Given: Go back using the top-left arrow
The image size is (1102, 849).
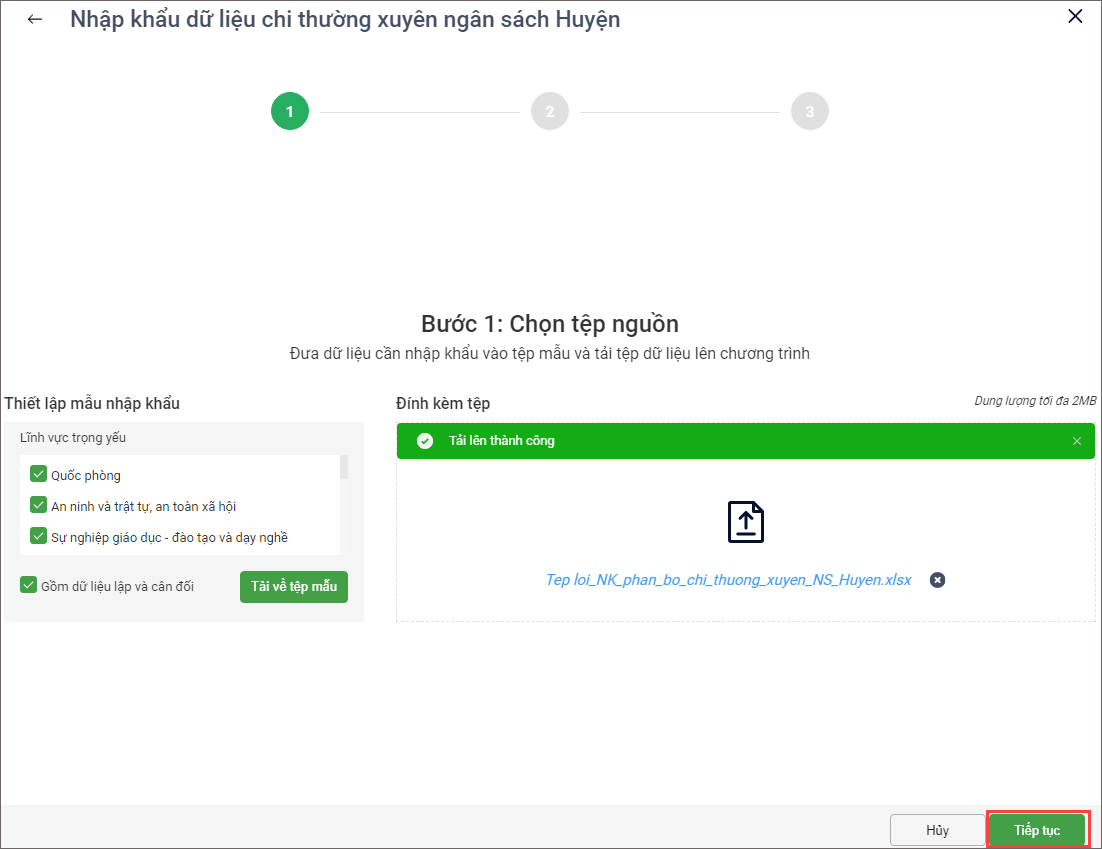Looking at the screenshot, I should point(35,19).
